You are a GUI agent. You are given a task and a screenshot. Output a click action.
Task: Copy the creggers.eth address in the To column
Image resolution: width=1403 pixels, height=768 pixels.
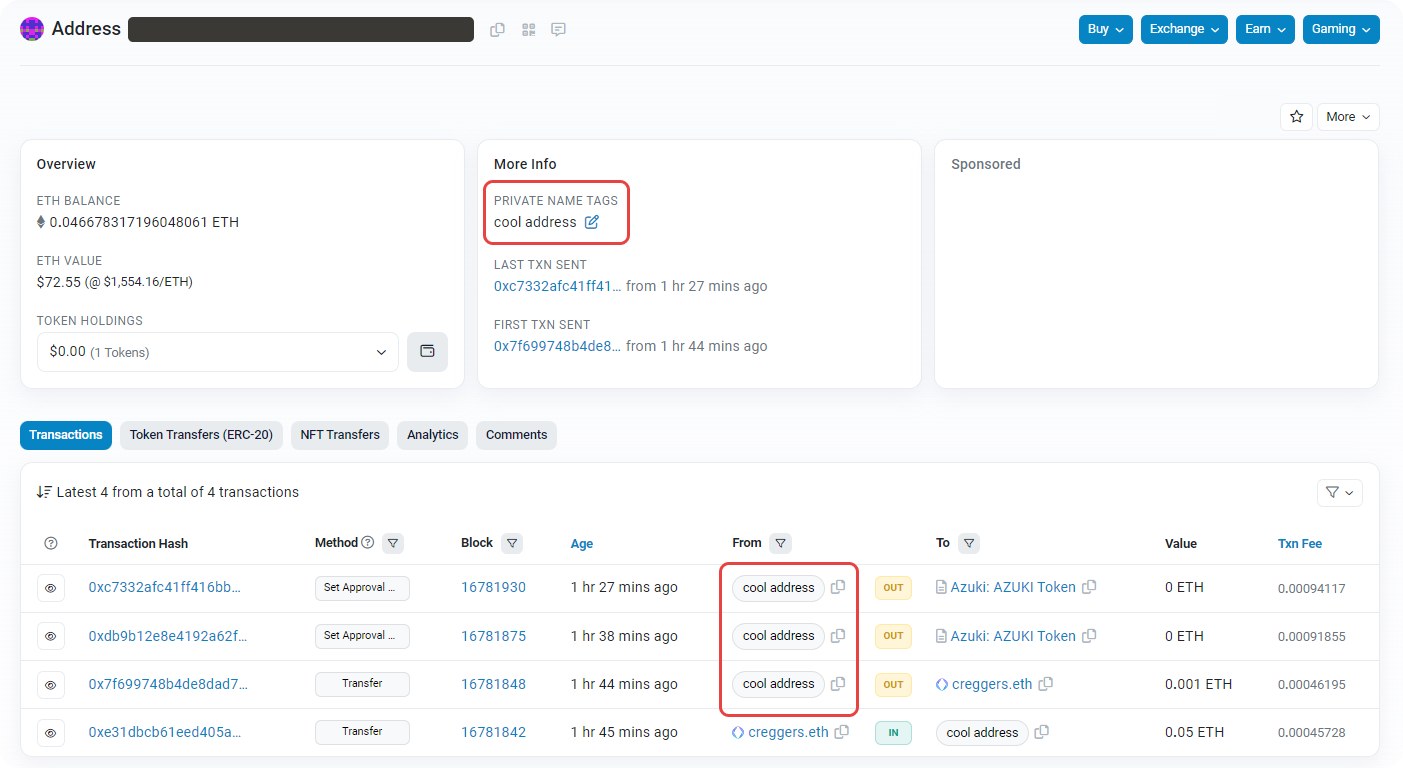pos(1046,684)
